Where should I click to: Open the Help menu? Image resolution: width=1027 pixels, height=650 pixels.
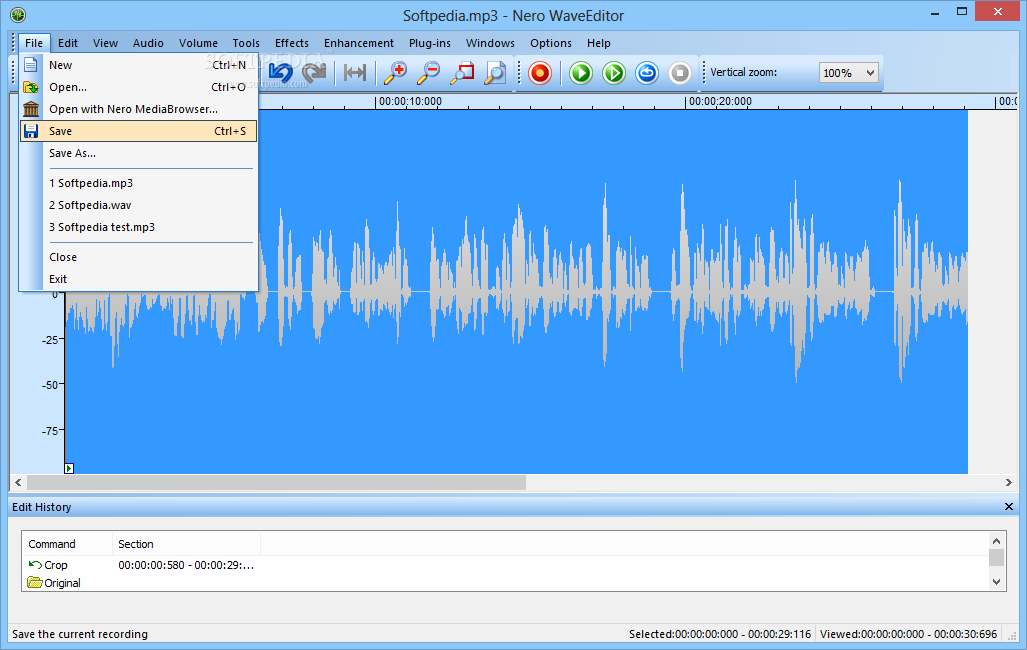[x=599, y=43]
